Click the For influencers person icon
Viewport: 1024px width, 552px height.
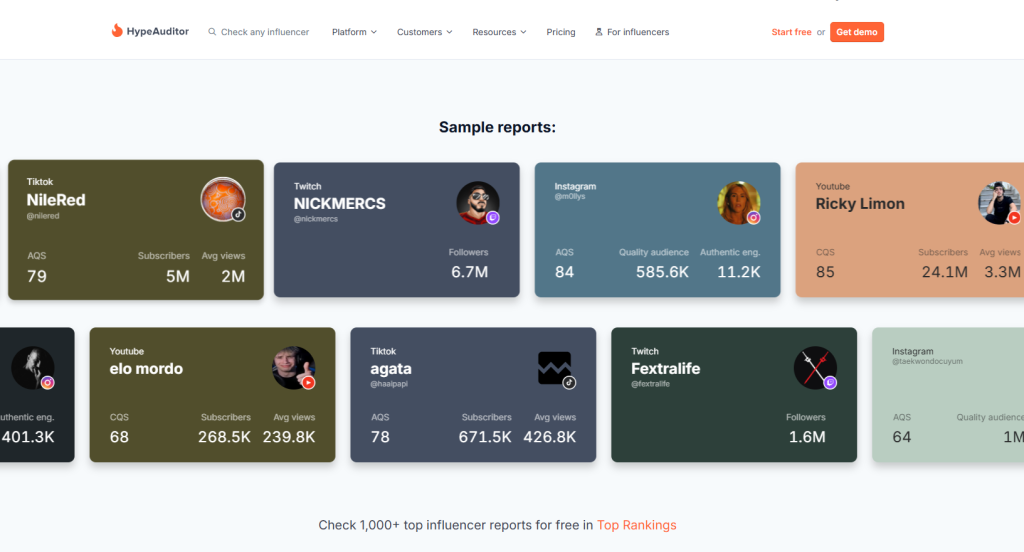pyautogui.click(x=599, y=32)
